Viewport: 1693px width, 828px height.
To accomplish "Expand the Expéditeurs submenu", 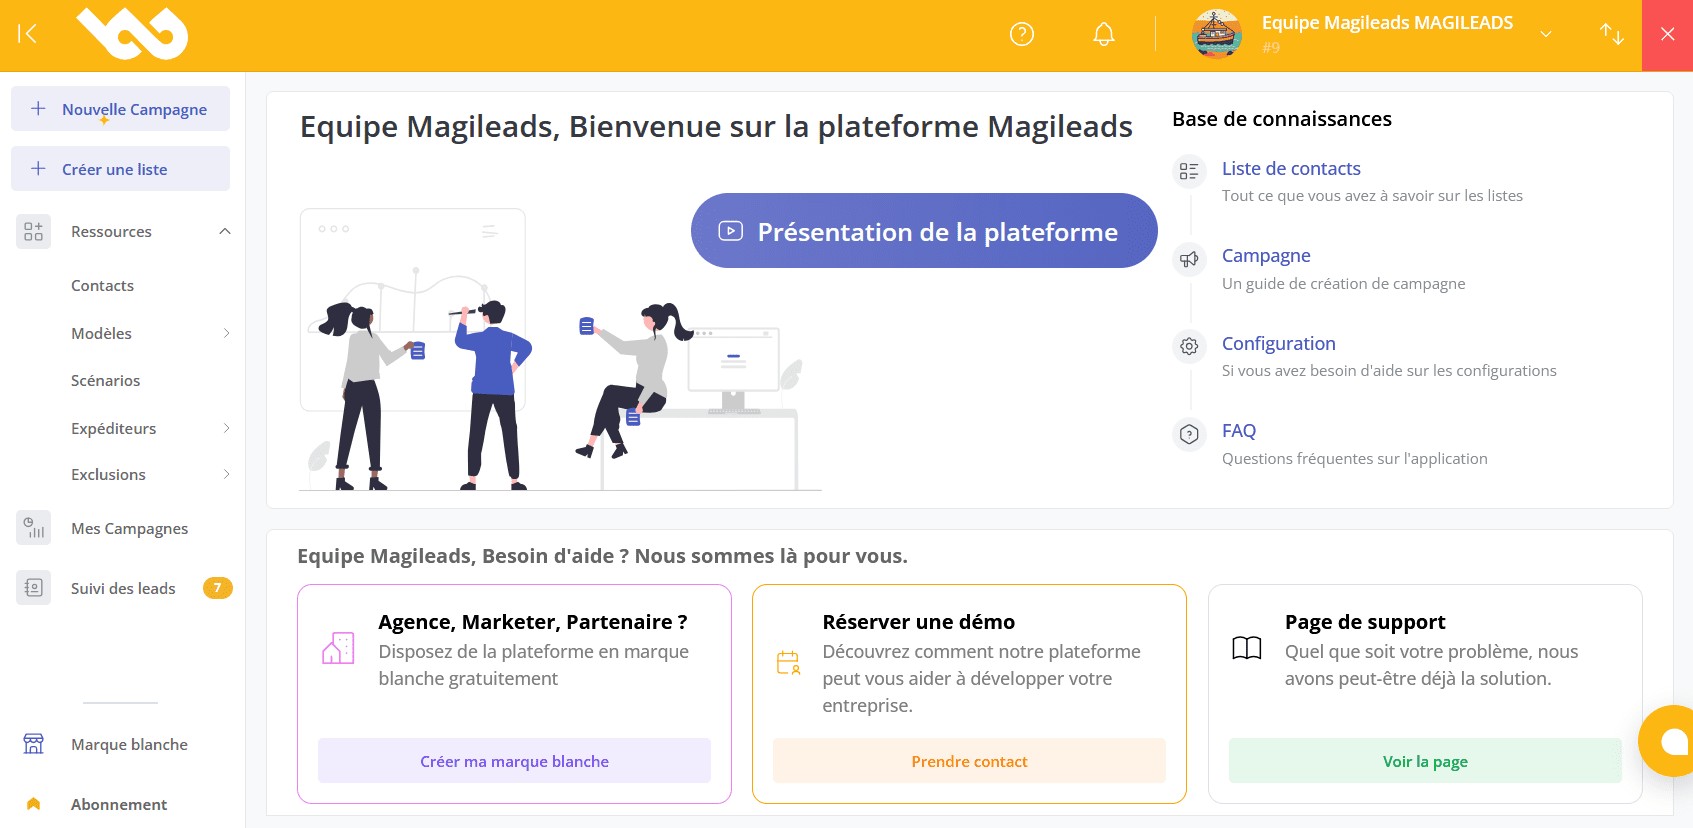I will [226, 428].
